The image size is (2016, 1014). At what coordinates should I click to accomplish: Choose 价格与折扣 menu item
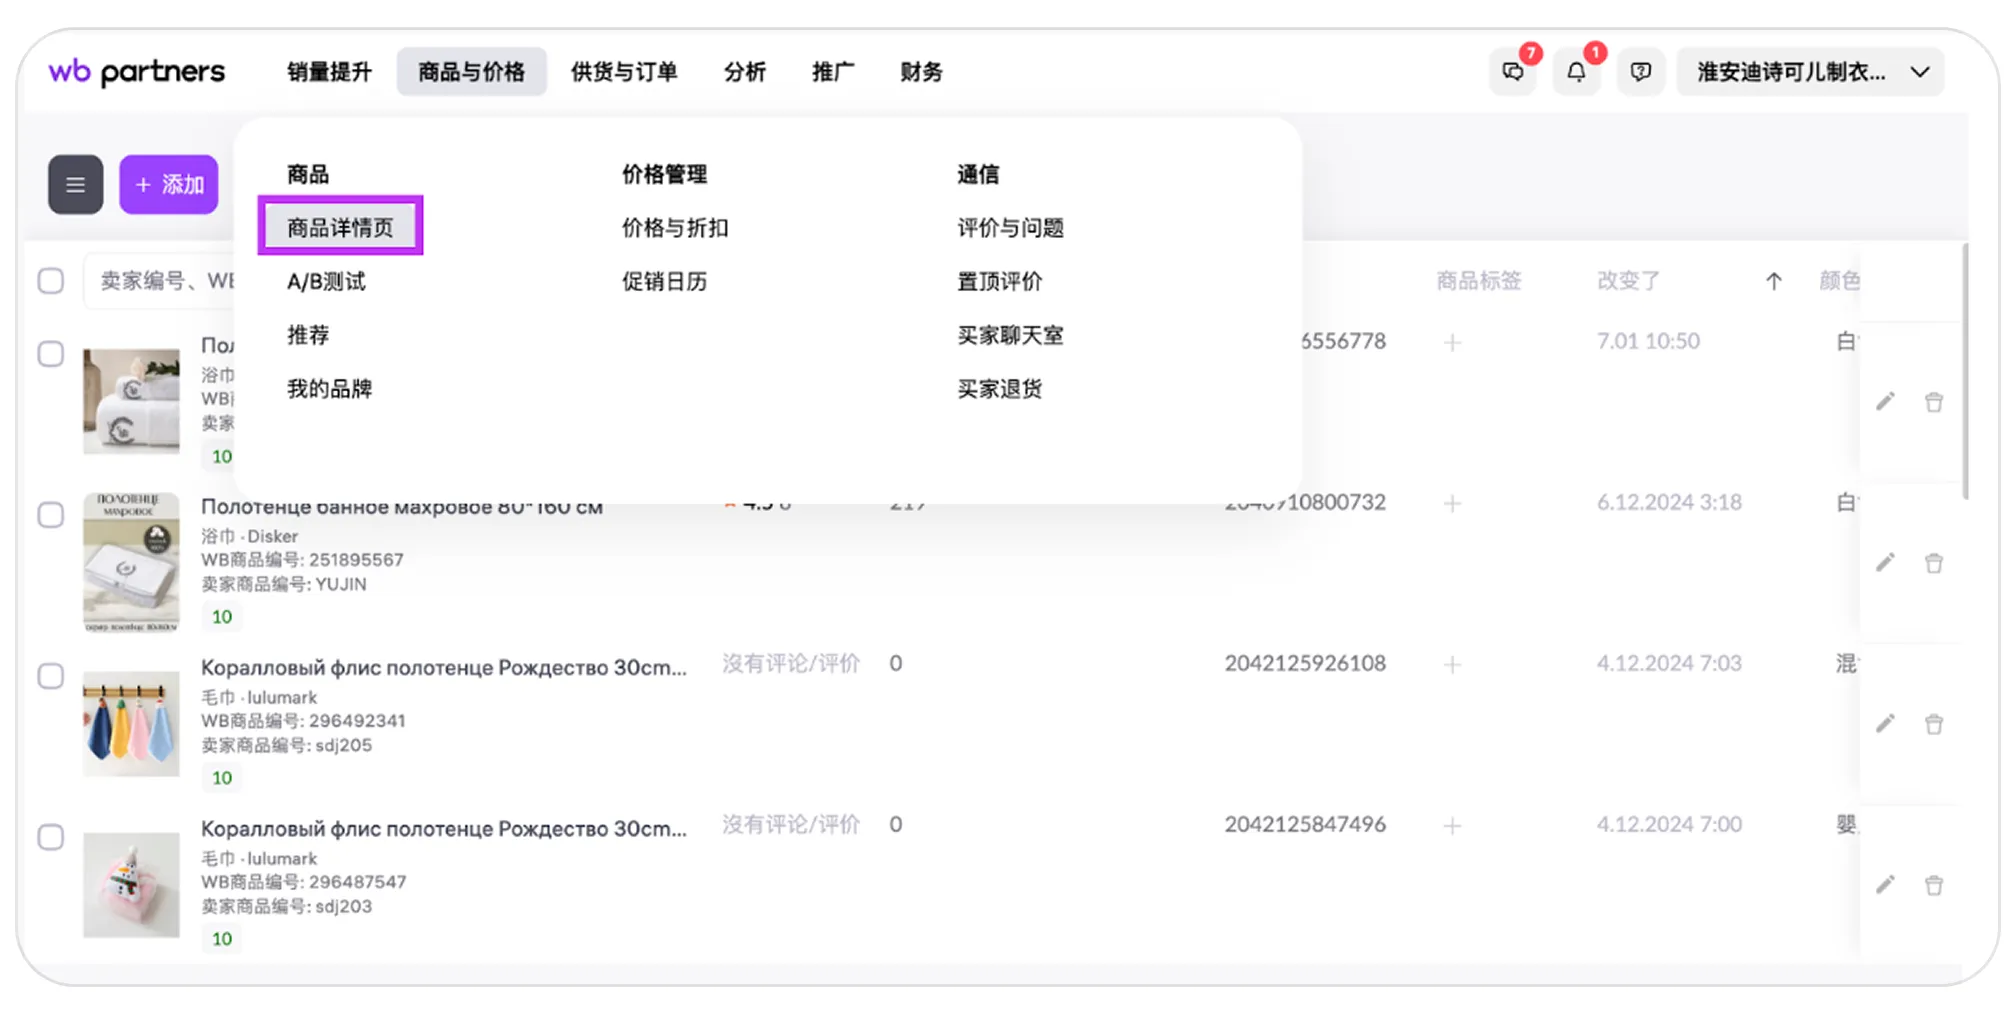coord(675,227)
